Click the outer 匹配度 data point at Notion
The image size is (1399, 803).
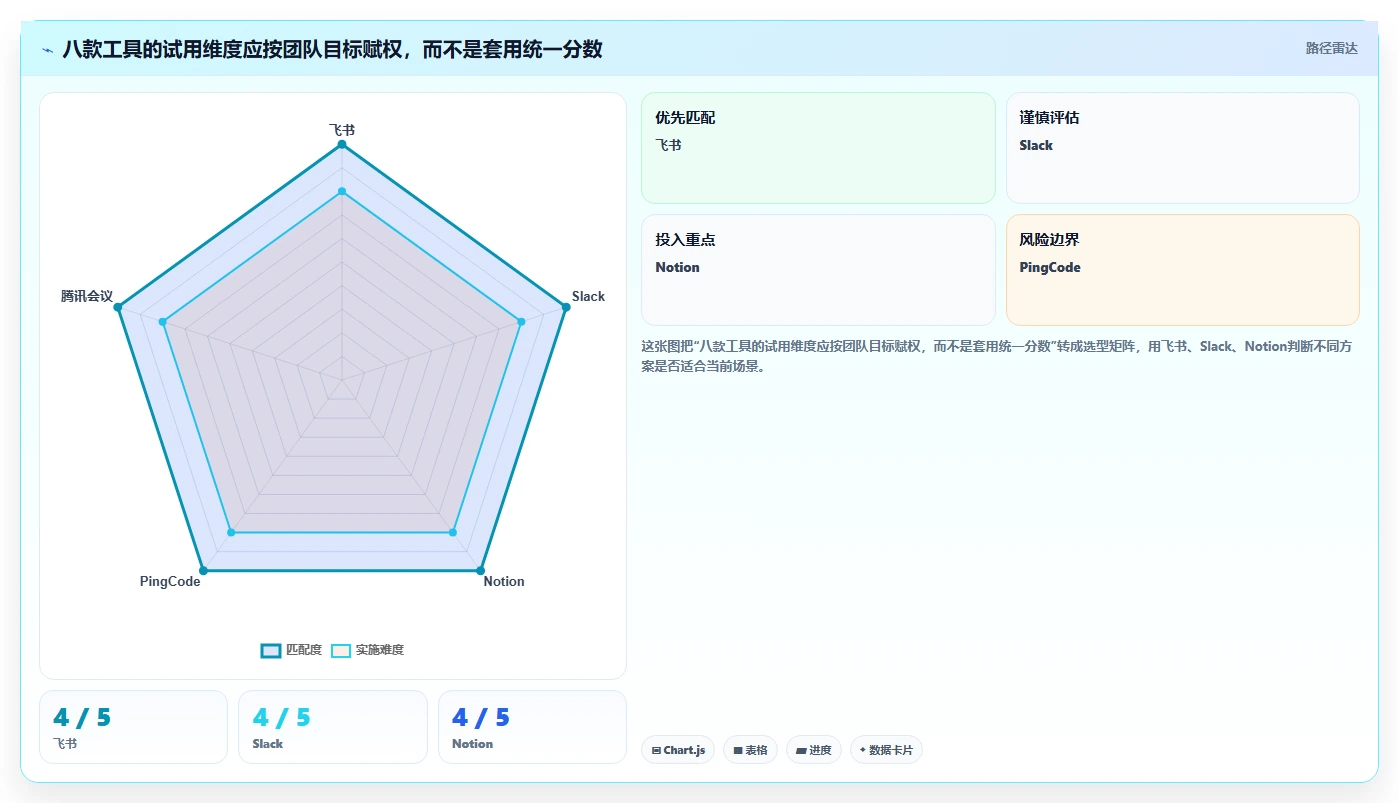(480, 571)
